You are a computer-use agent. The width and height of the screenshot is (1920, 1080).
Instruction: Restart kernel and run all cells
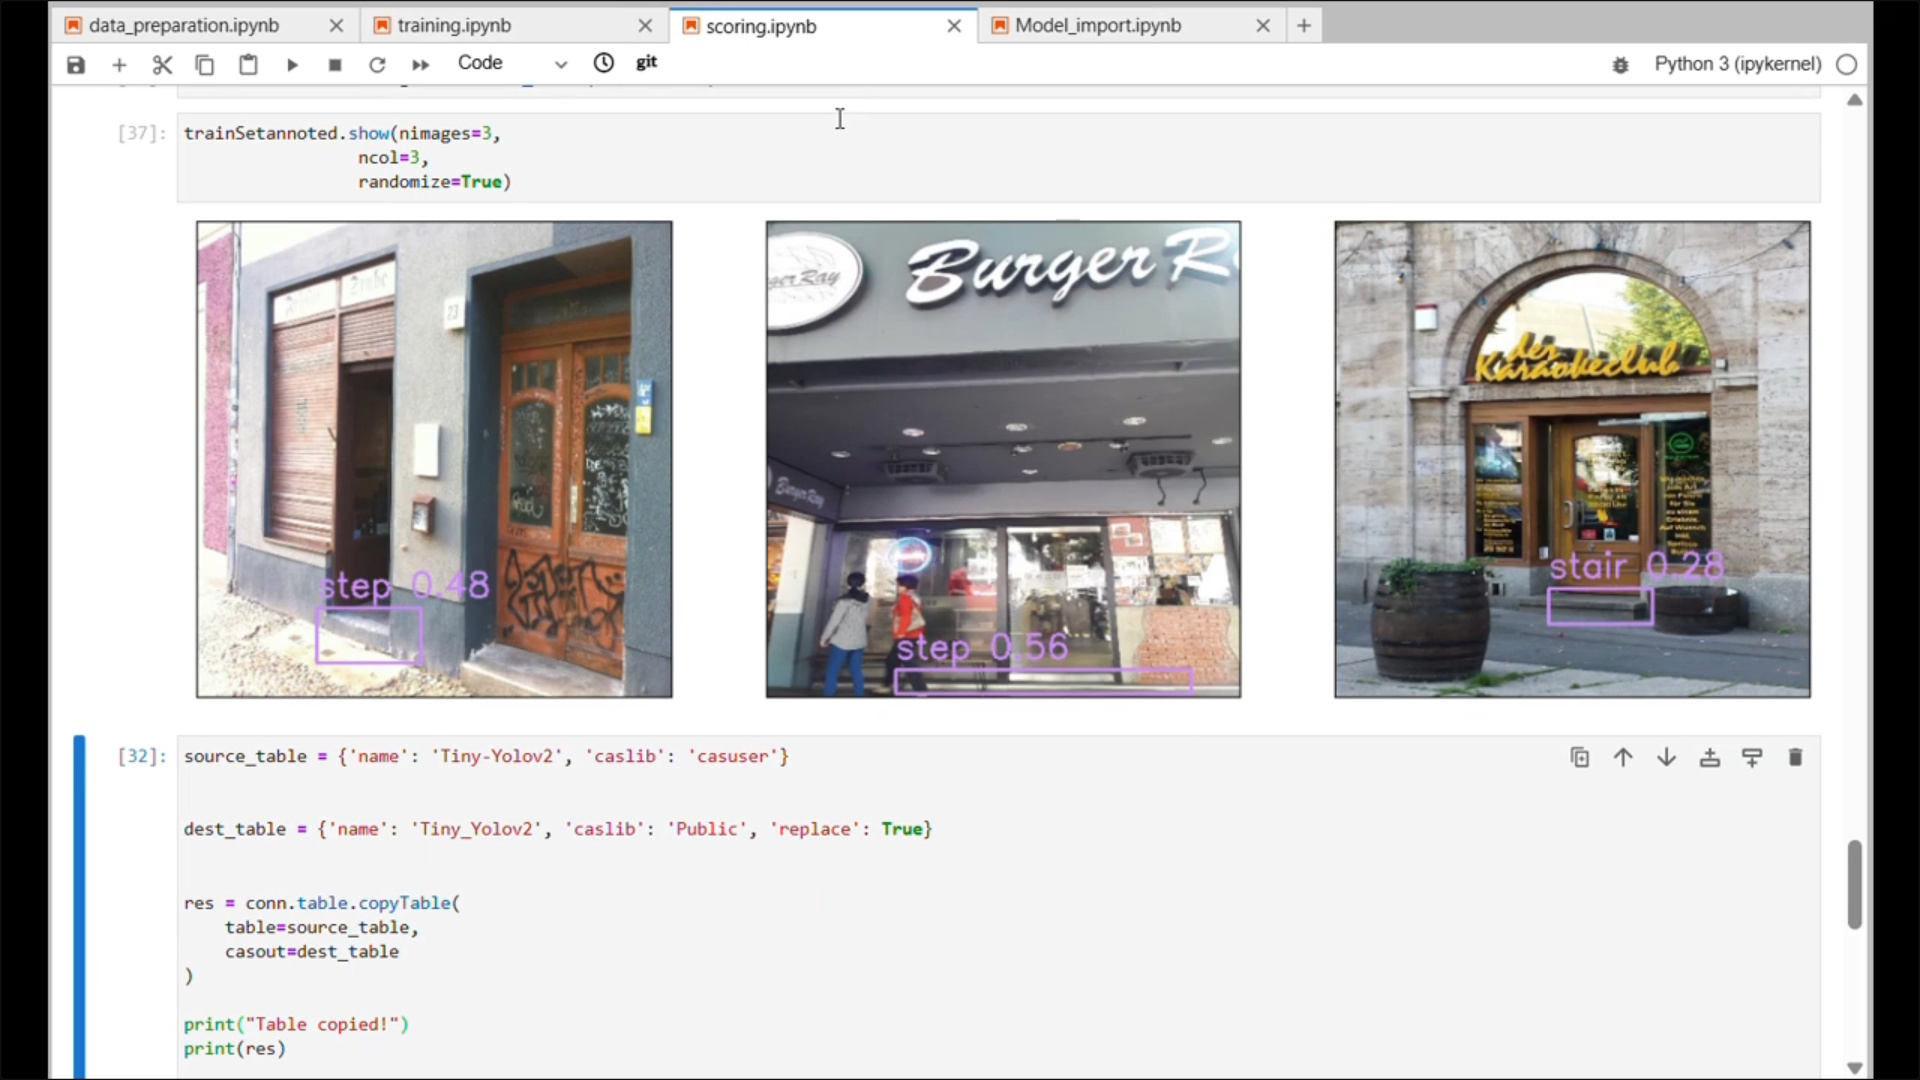[x=420, y=65]
